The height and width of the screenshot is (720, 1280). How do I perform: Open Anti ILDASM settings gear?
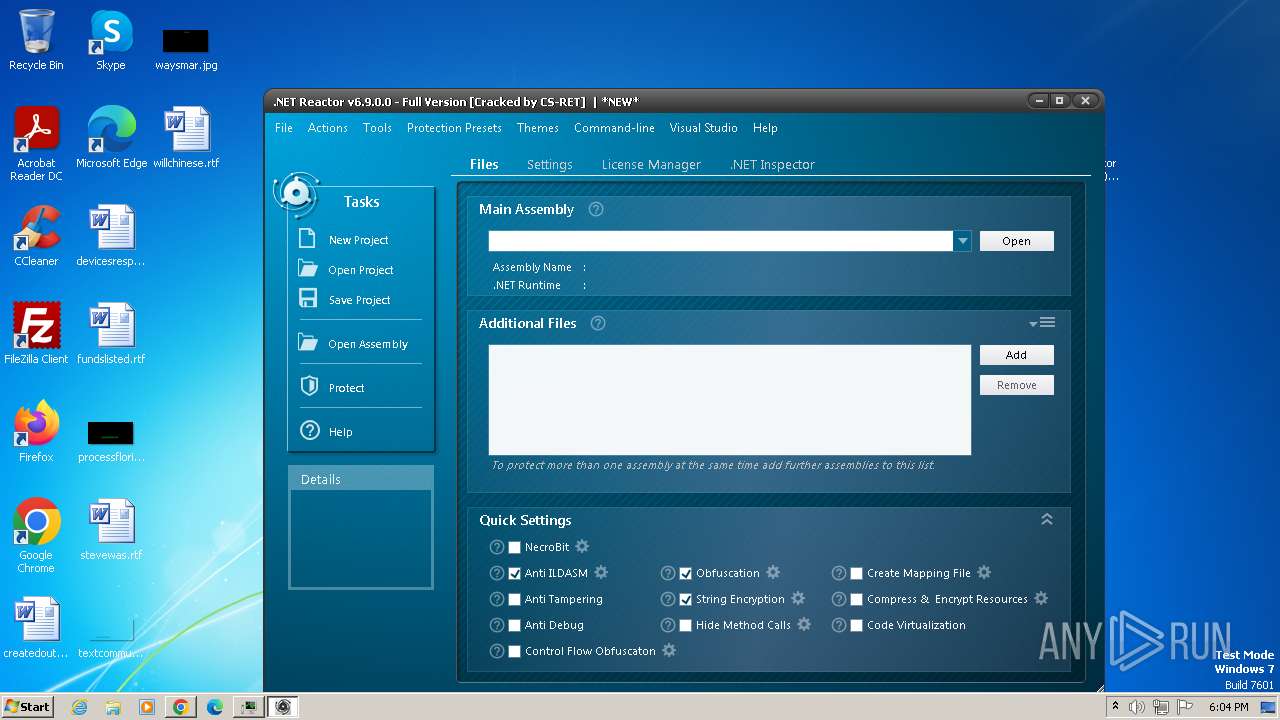point(601,573)
